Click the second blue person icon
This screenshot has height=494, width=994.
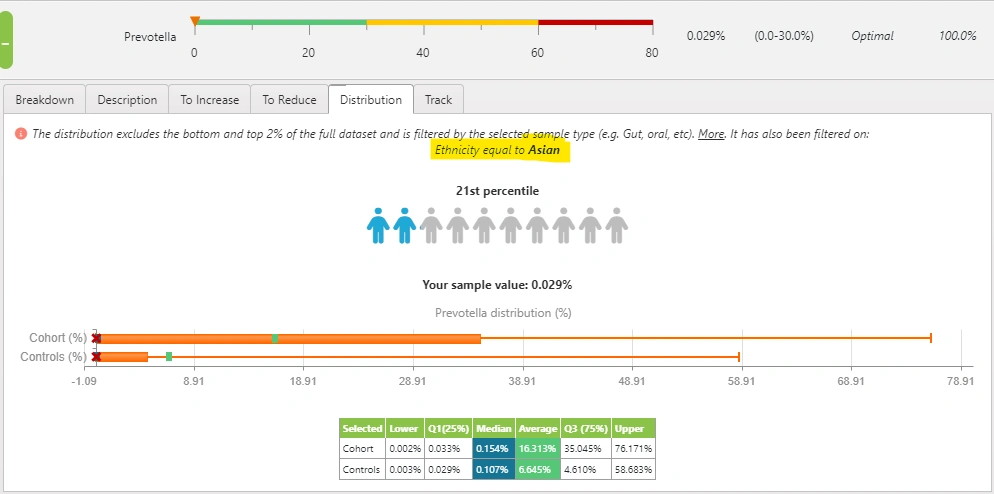coord(404,225)
